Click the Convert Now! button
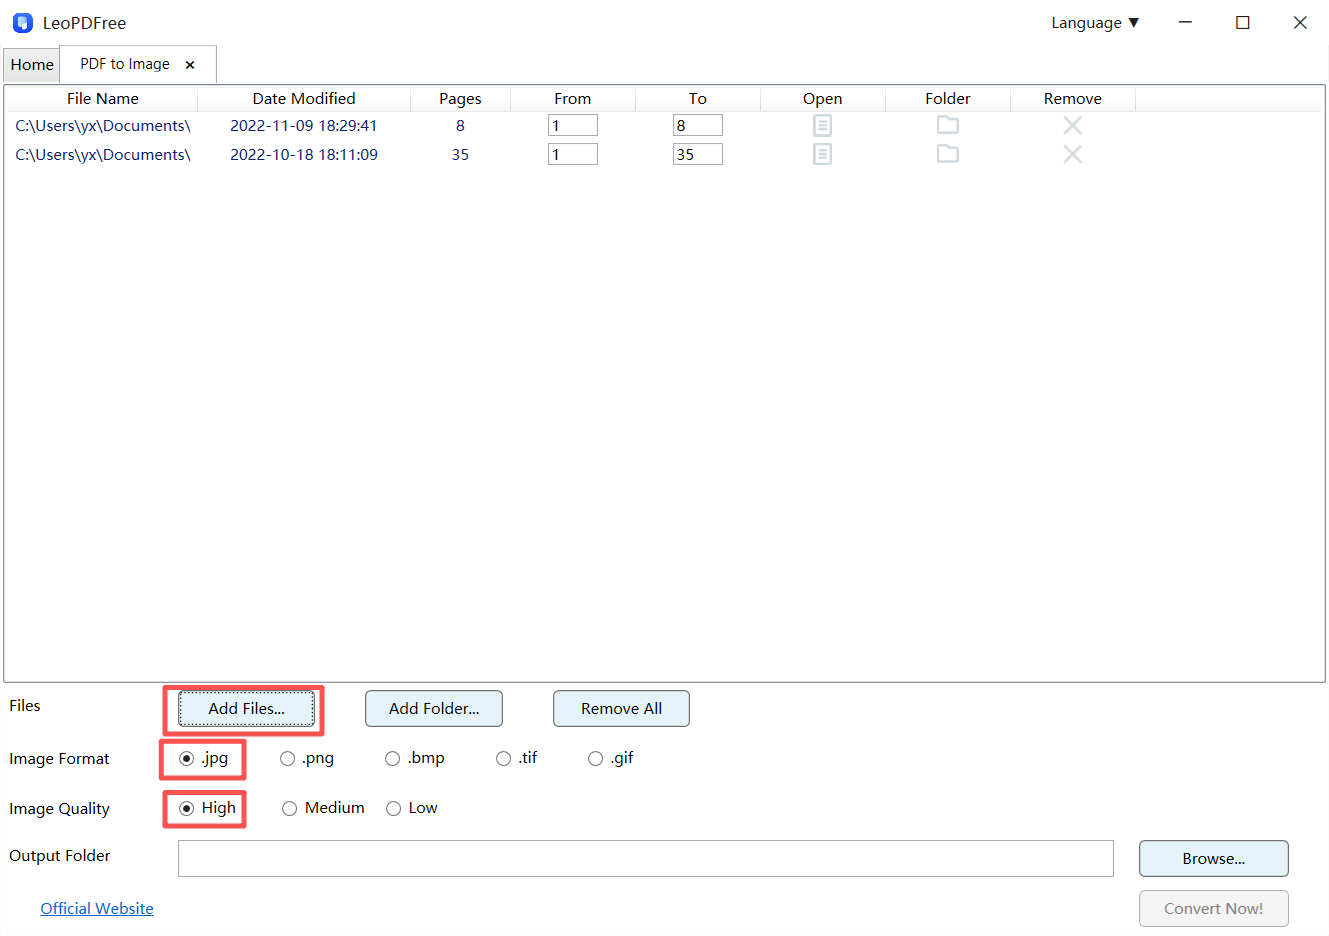This screenshot has height=936, width=1329. tap(1213, 908)
